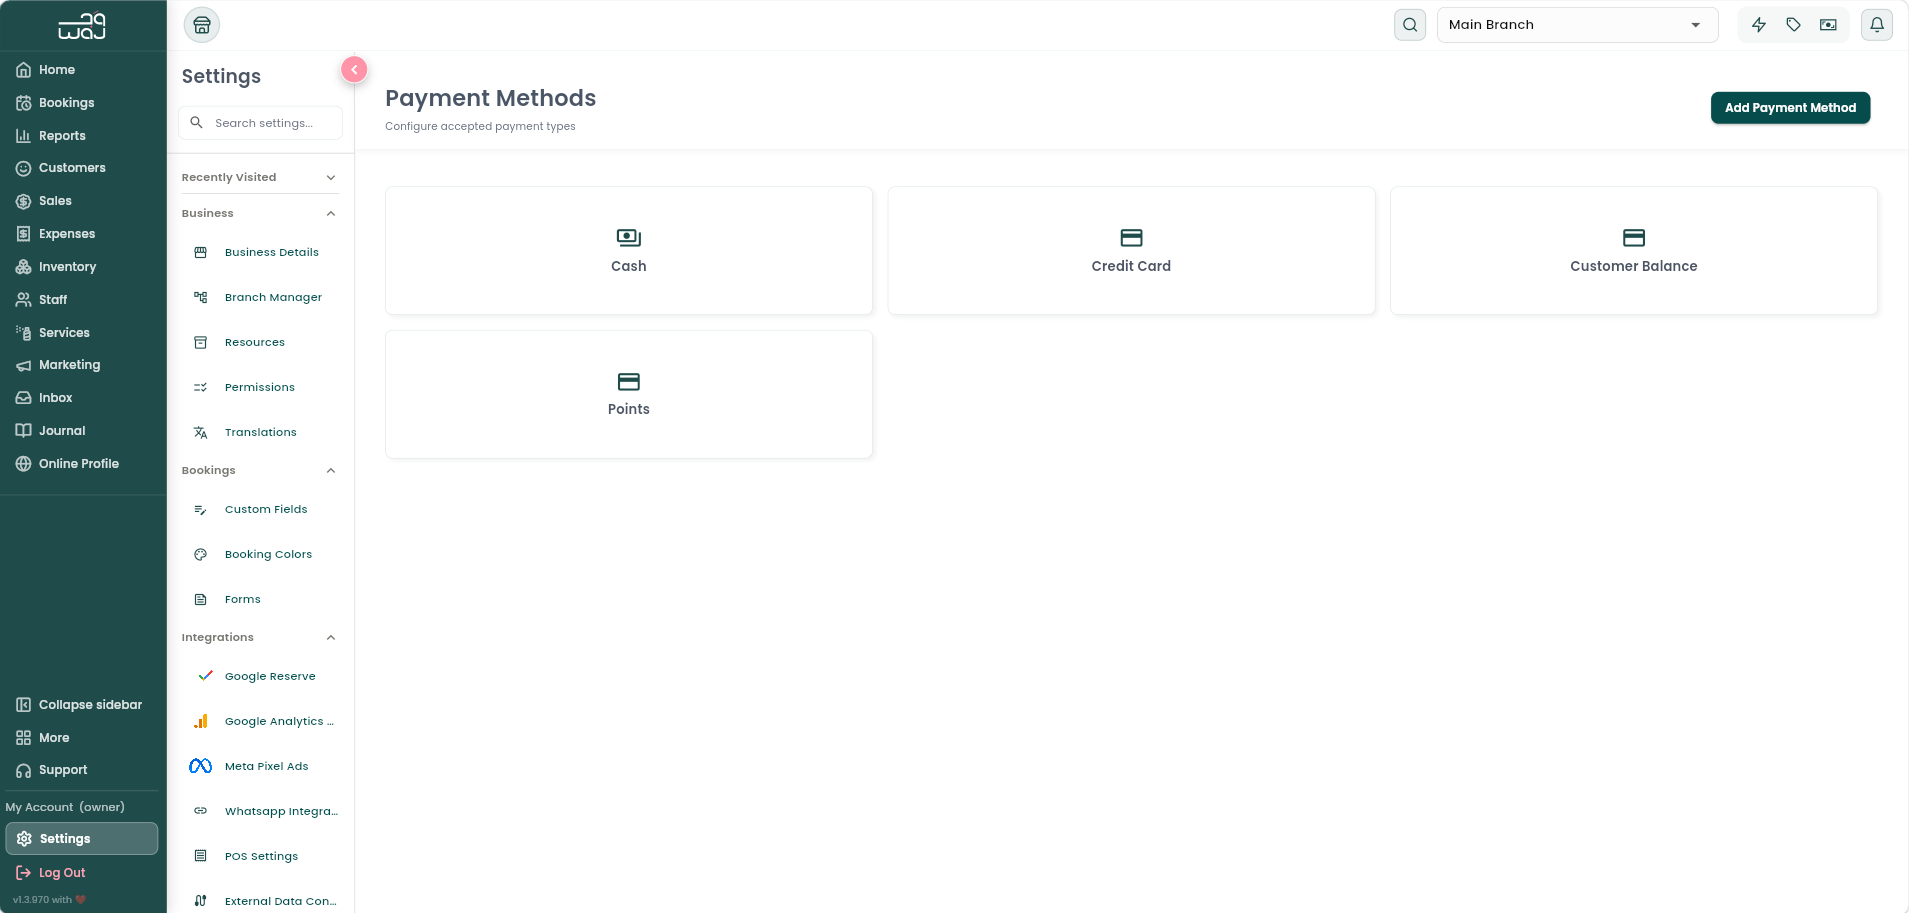The image size is (1910, 913).
Task: Click the Google Analytics bar chart icon
Action: (201, 721)
